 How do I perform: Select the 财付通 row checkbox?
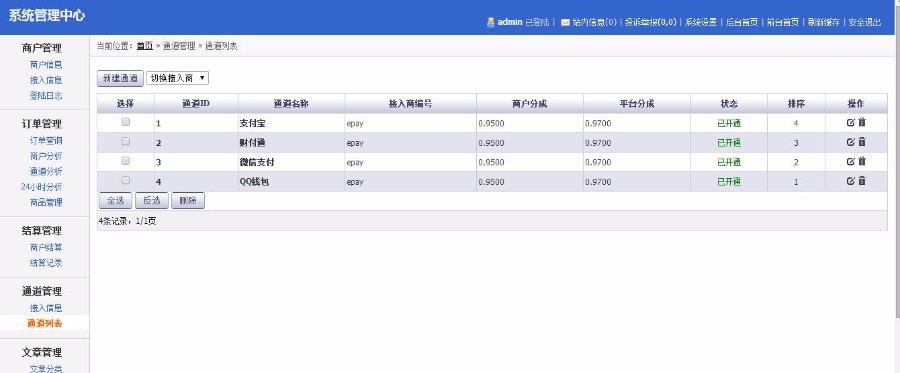point(125,141)
